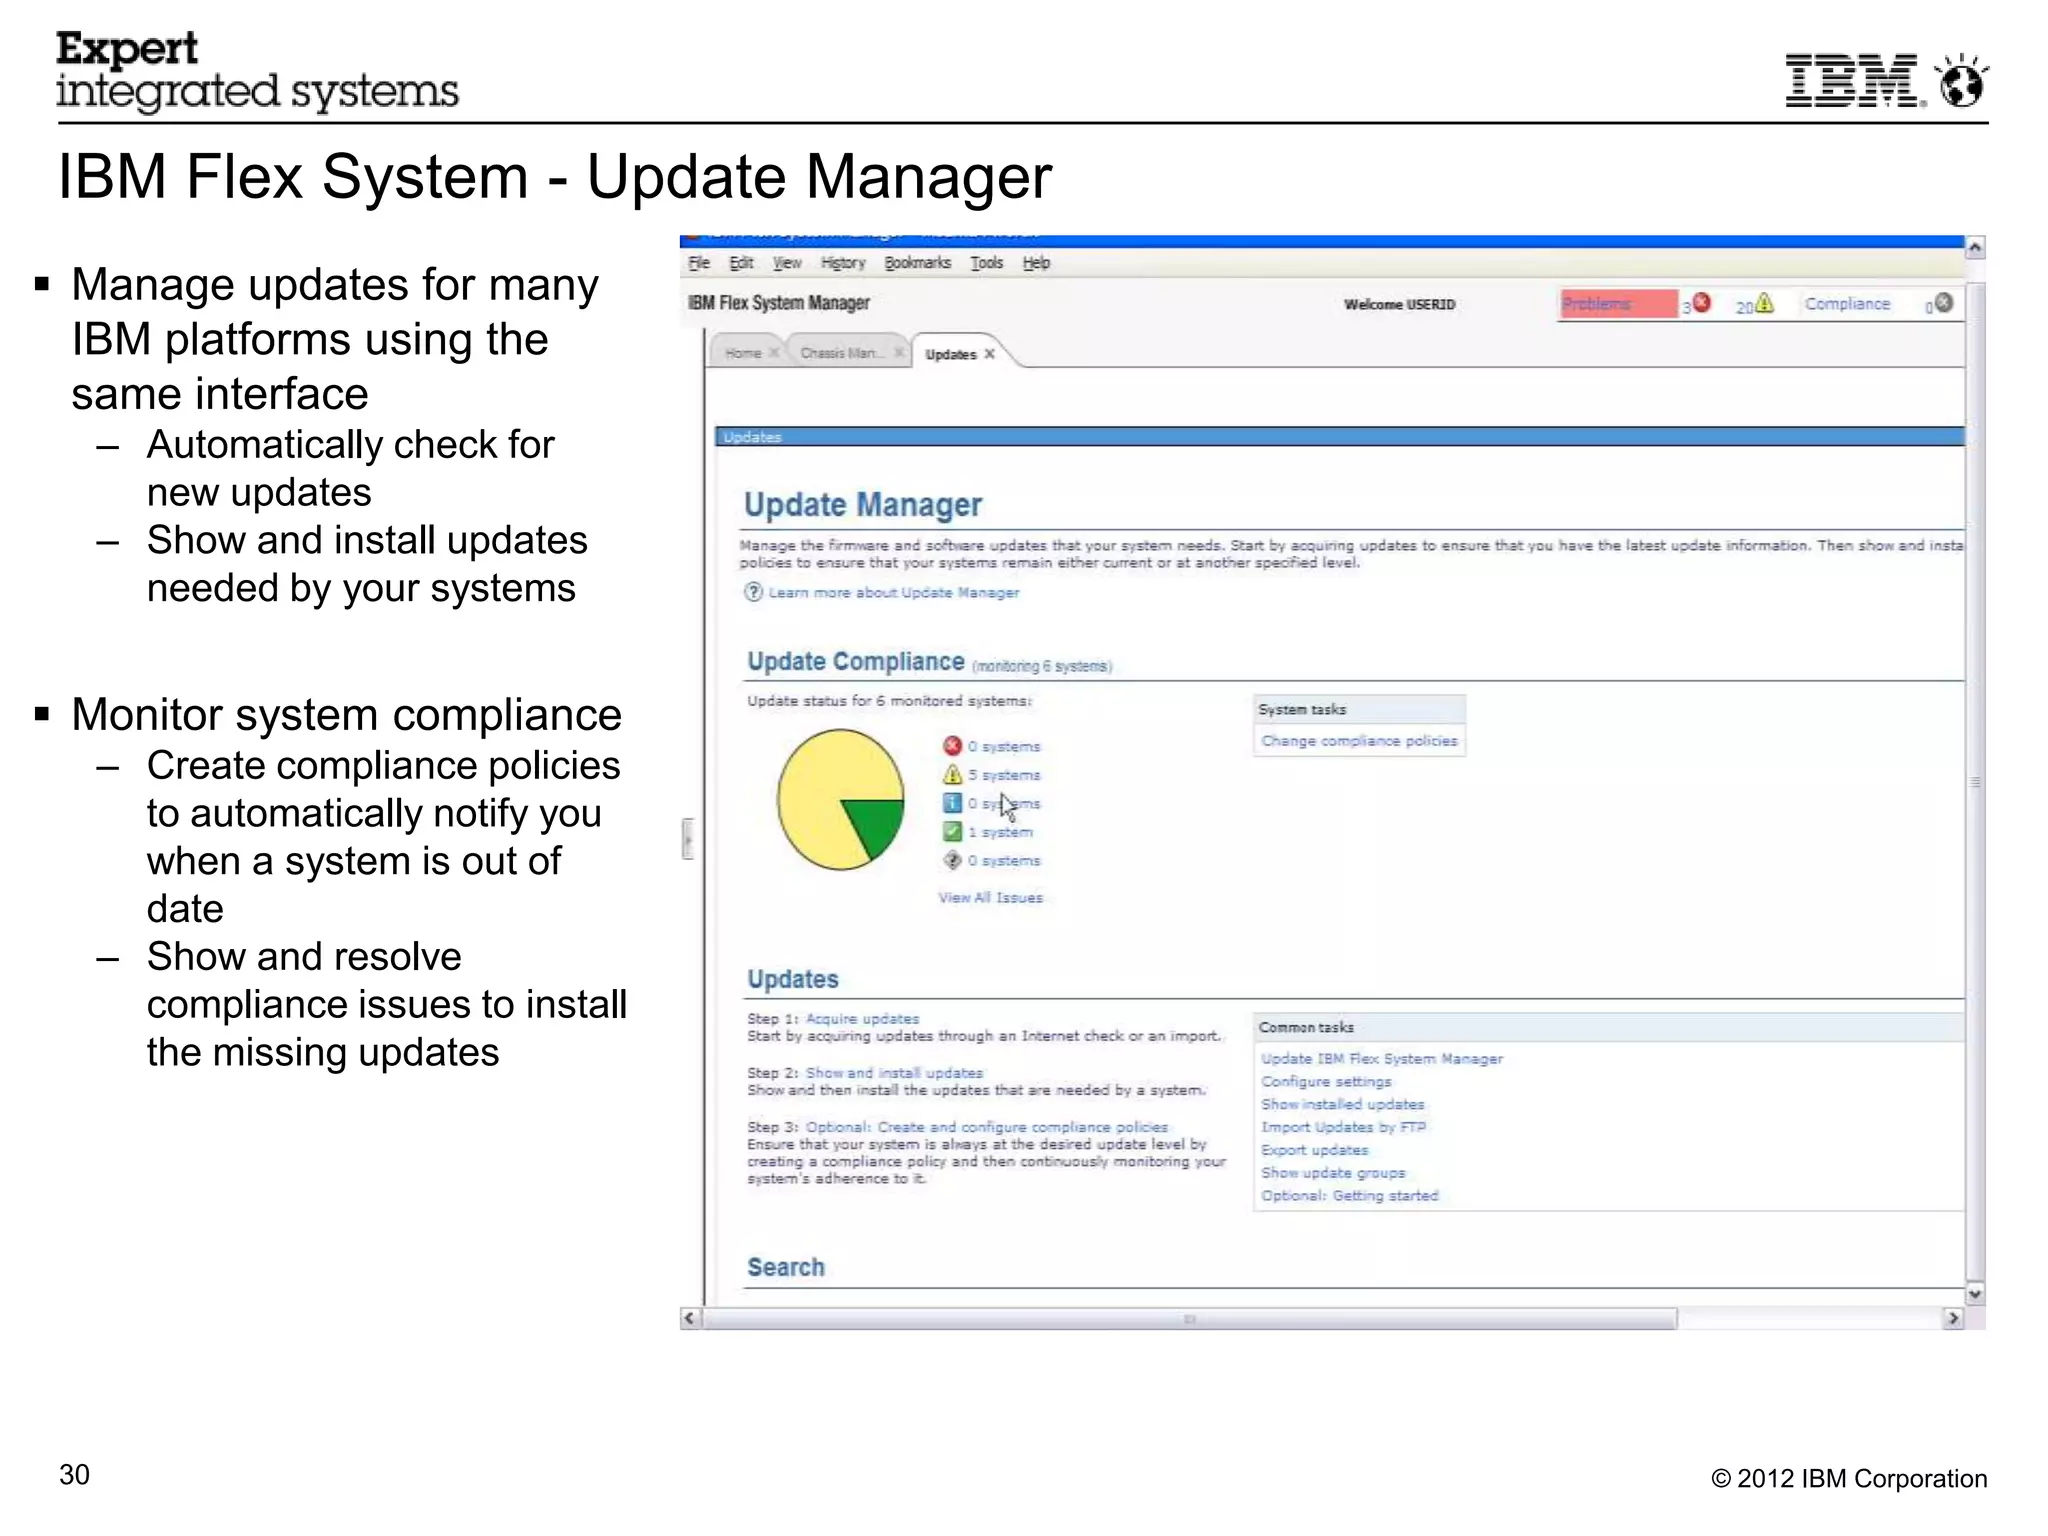
Task: Open Configure settings task
Action: pyautogui.click(x=1326, y=1082)
